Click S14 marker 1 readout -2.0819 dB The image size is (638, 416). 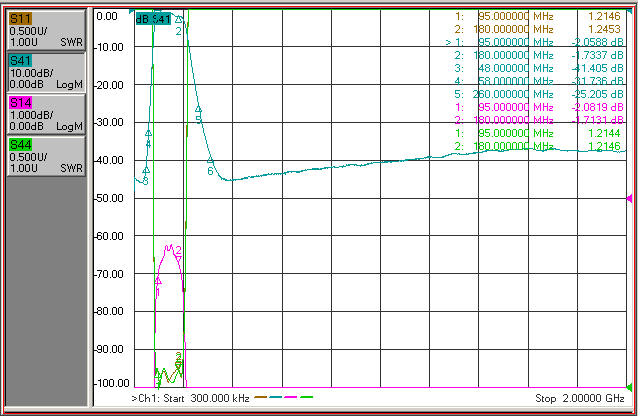[597, 107]
